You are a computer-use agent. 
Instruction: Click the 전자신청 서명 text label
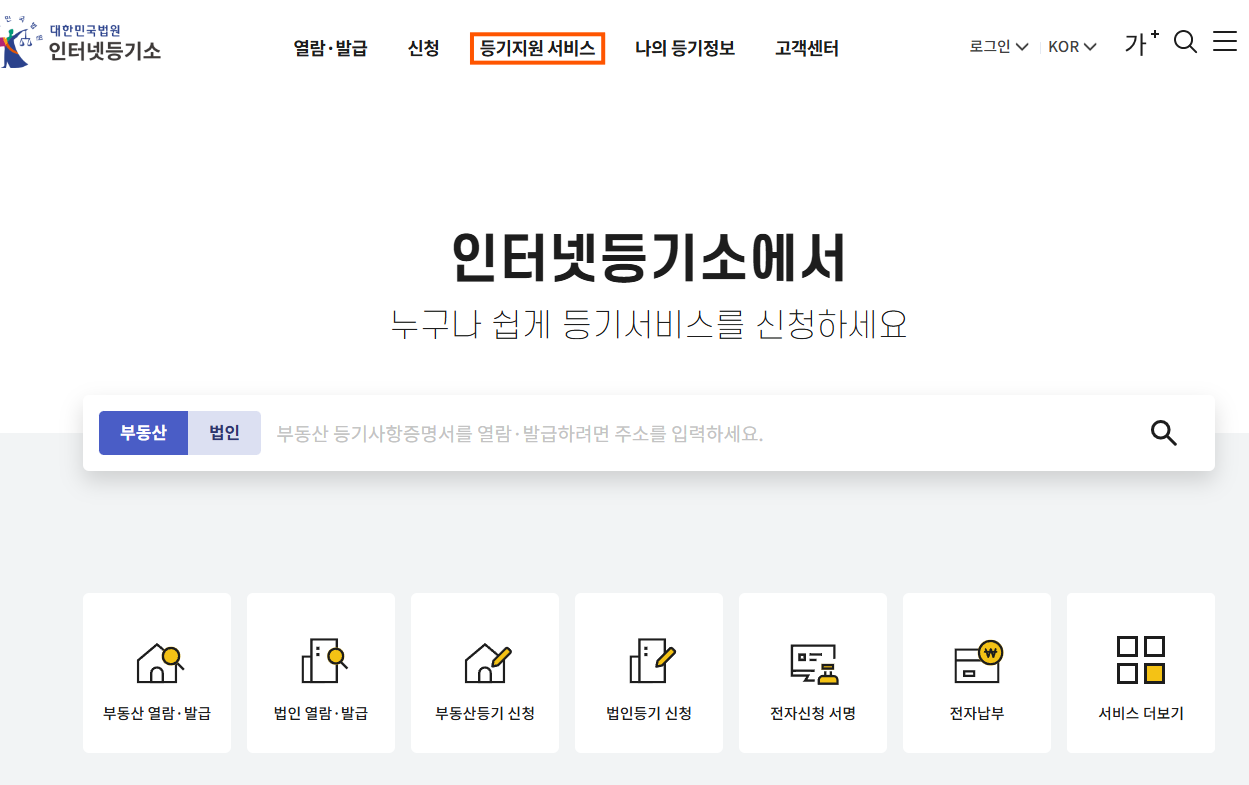tap(813, 714)
